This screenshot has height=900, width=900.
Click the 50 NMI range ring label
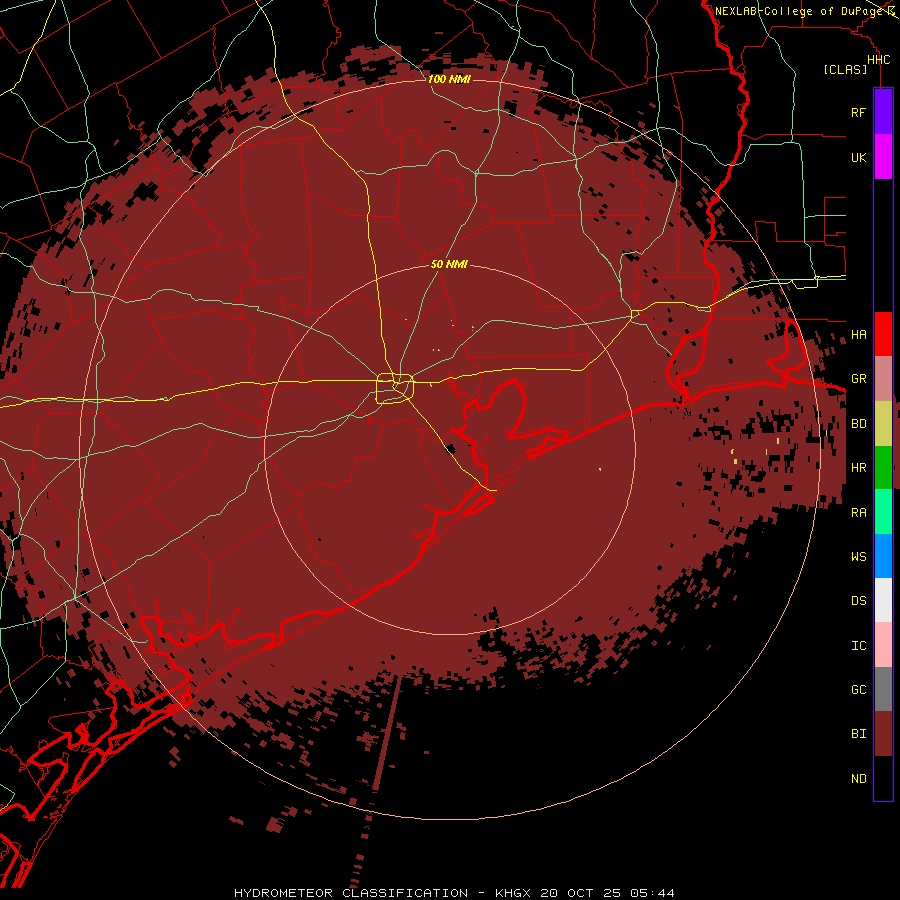click(x=449, y=264)
